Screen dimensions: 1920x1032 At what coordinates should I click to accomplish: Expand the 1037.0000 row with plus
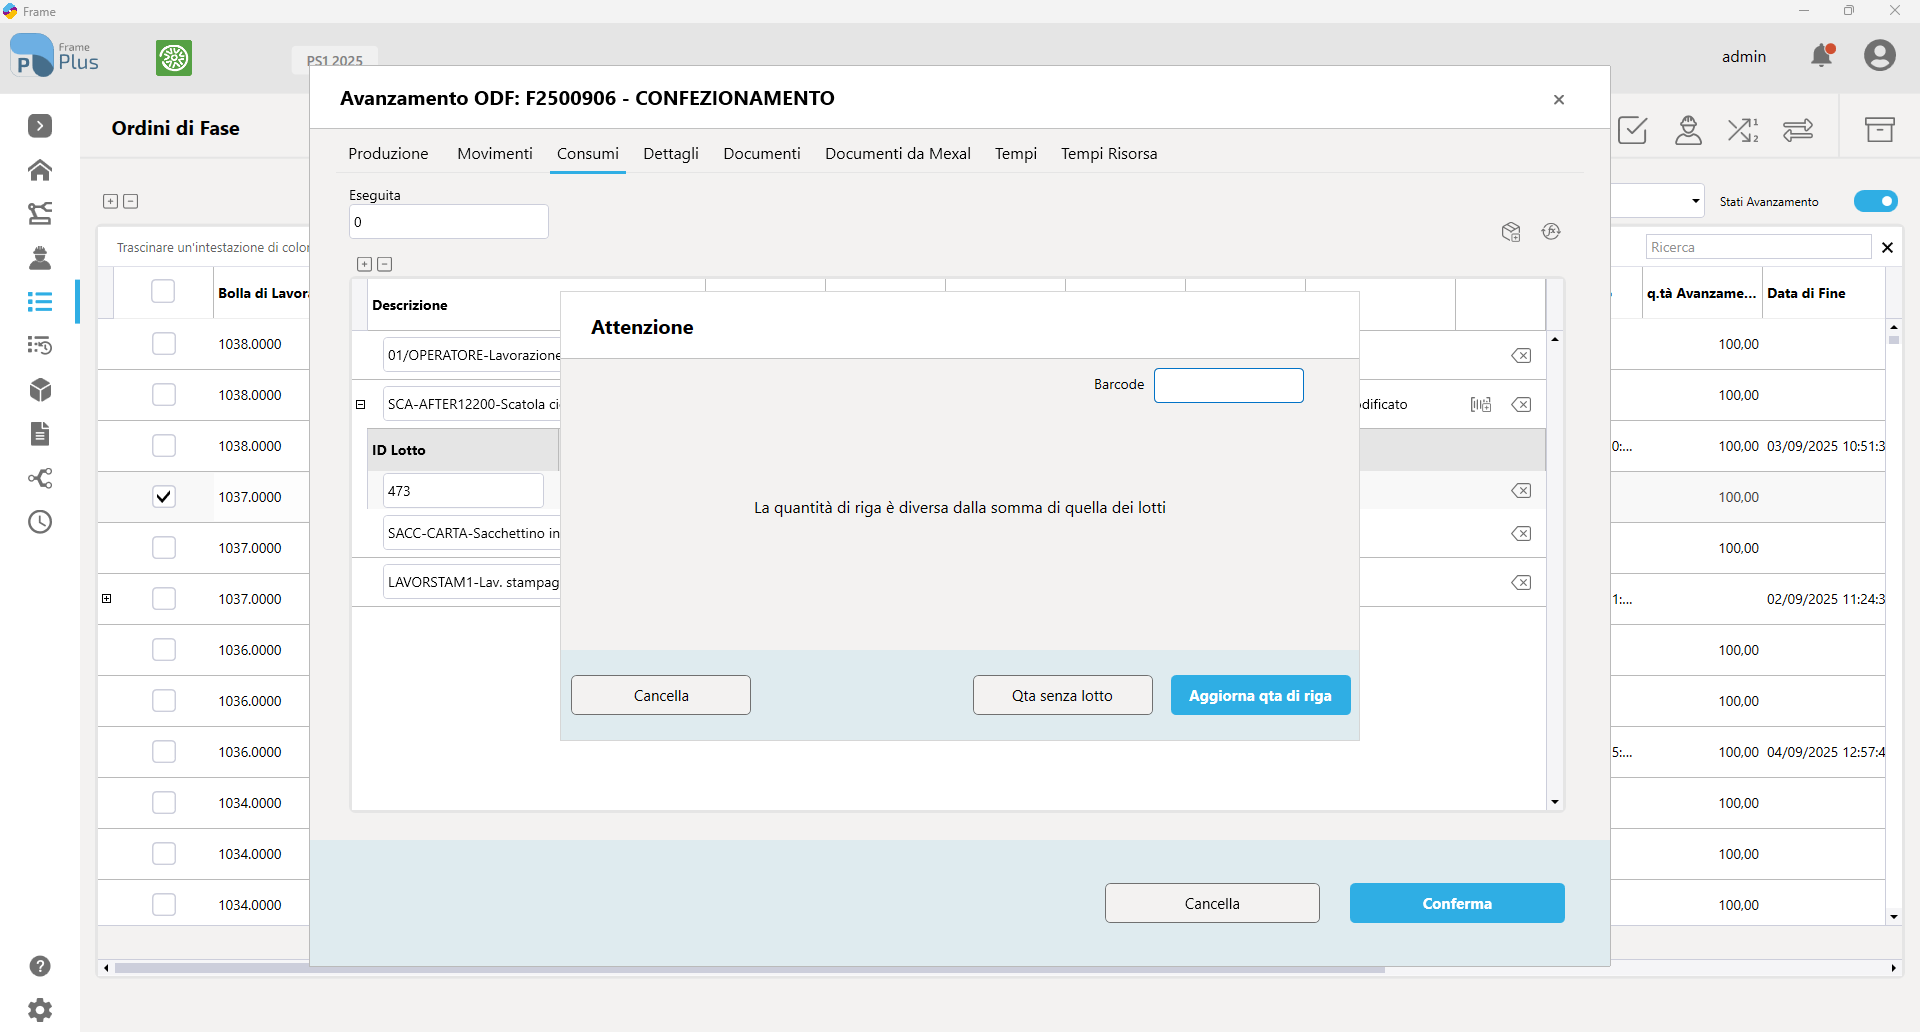pyautogui.click(x=107, y=599)
